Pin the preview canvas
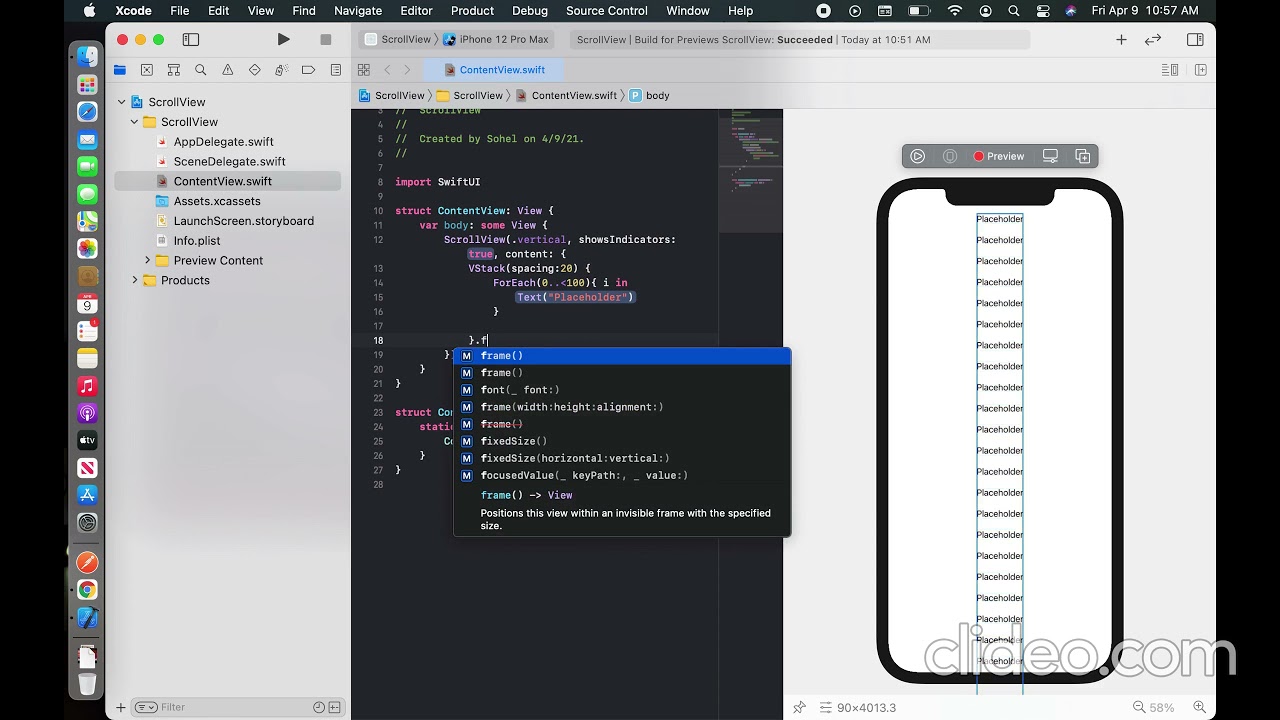Image resolution: width=1280 pixels, height=720 pixels. click(x=799, y=707)
